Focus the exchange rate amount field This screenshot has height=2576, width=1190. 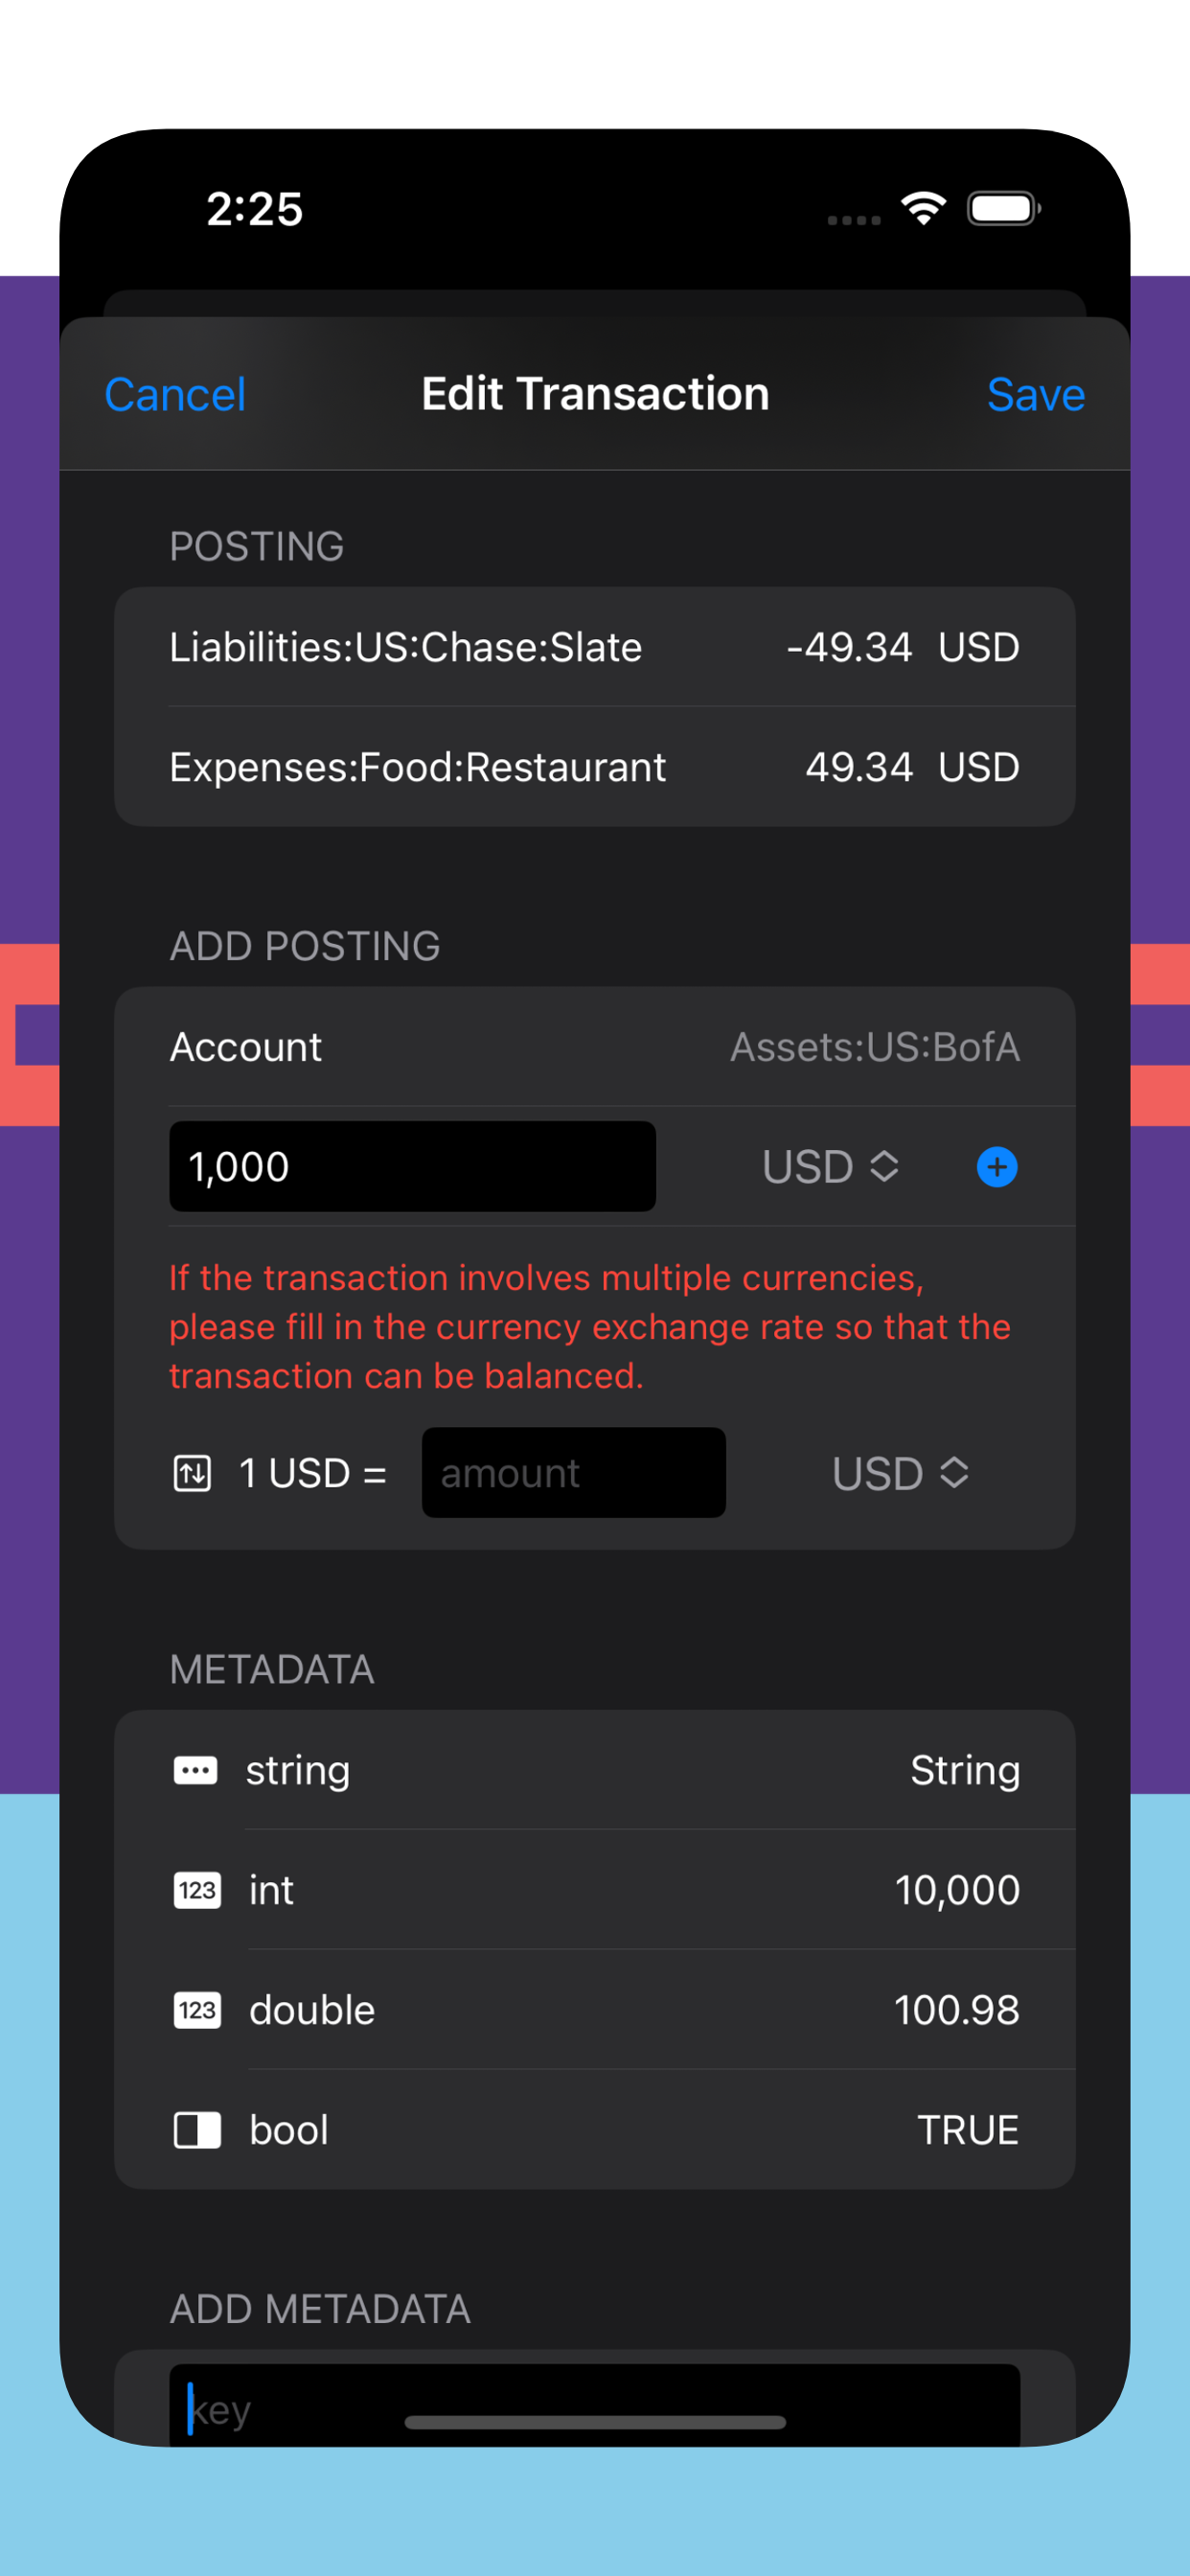tap(573, 1473)
